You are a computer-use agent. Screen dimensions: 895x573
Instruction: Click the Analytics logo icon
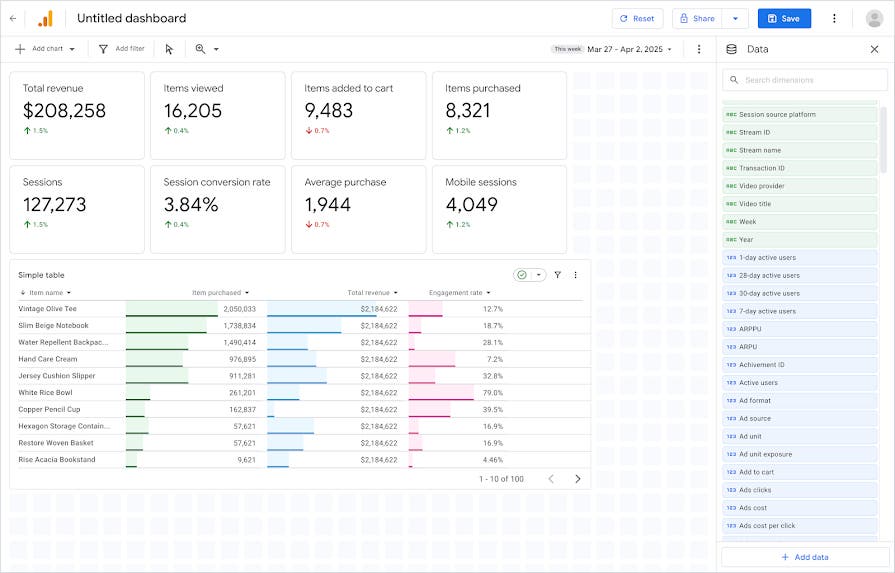[x=45, y=18]
